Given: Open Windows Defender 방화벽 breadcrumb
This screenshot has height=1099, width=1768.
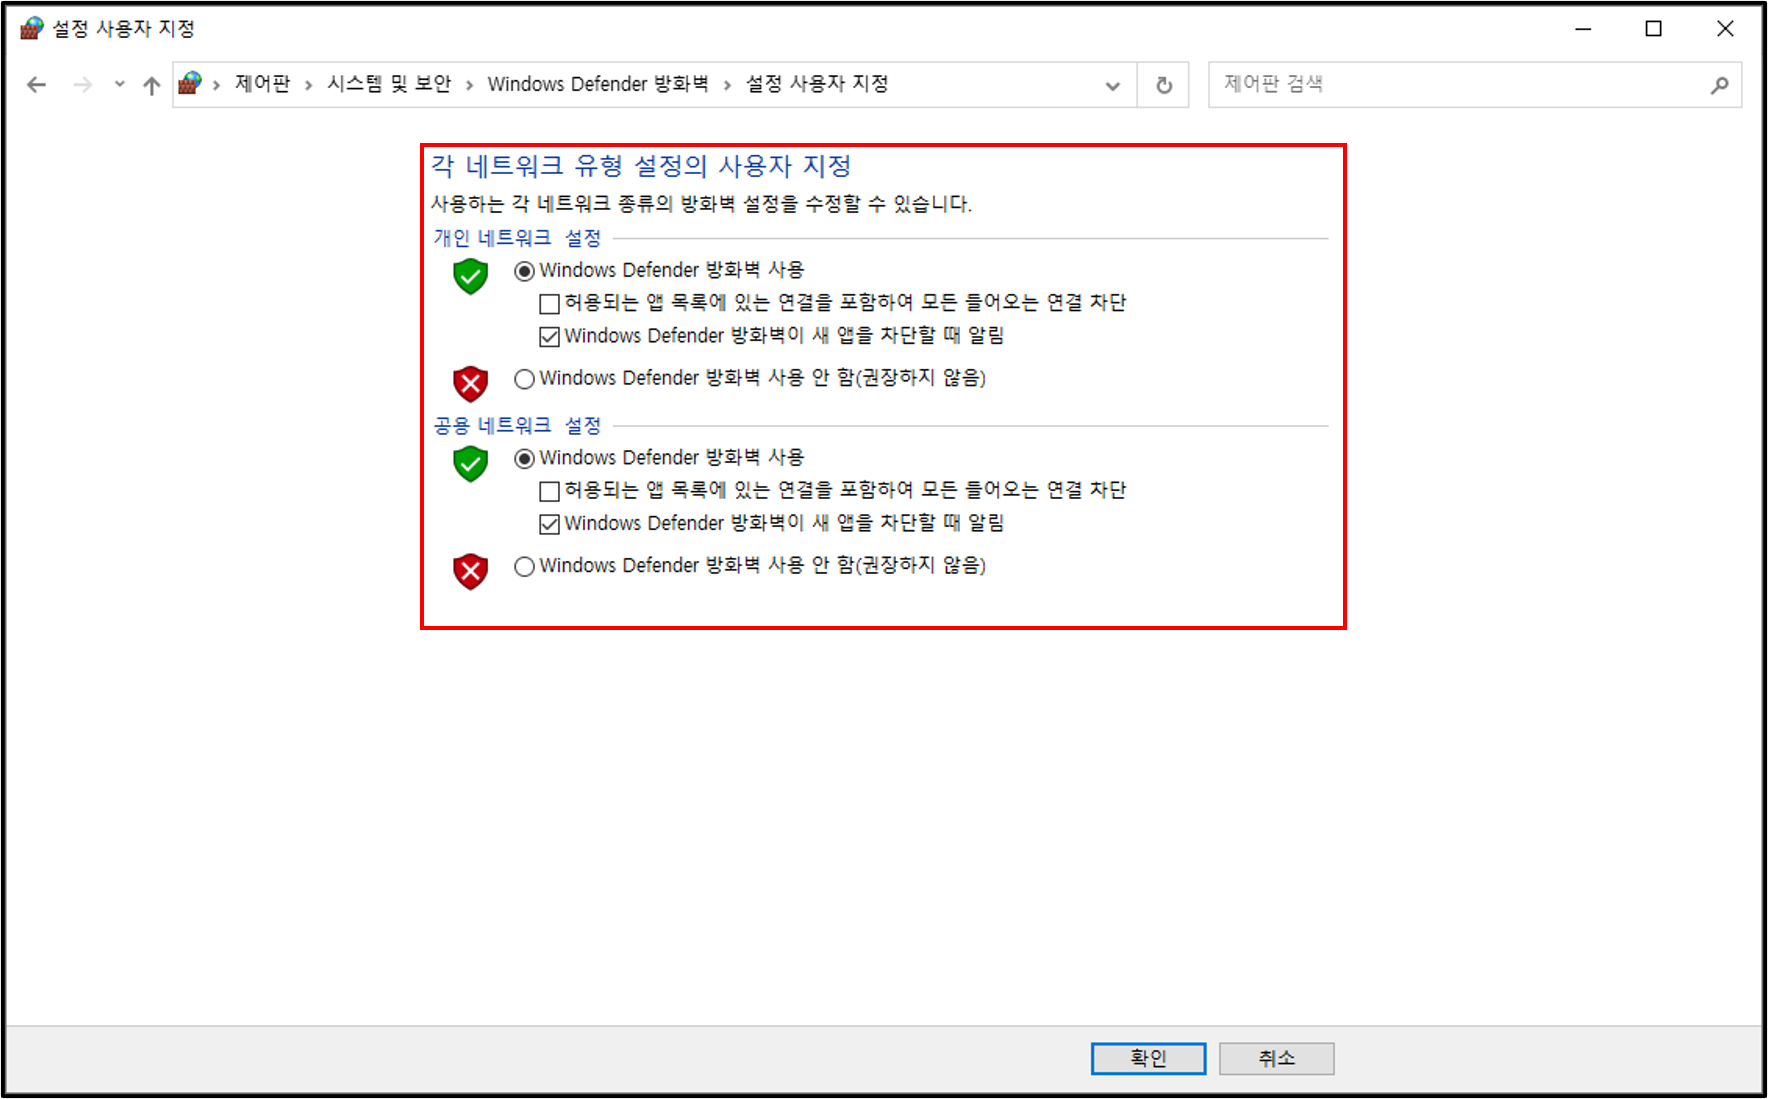Looking at the screenshot, I should click(598, 84).
